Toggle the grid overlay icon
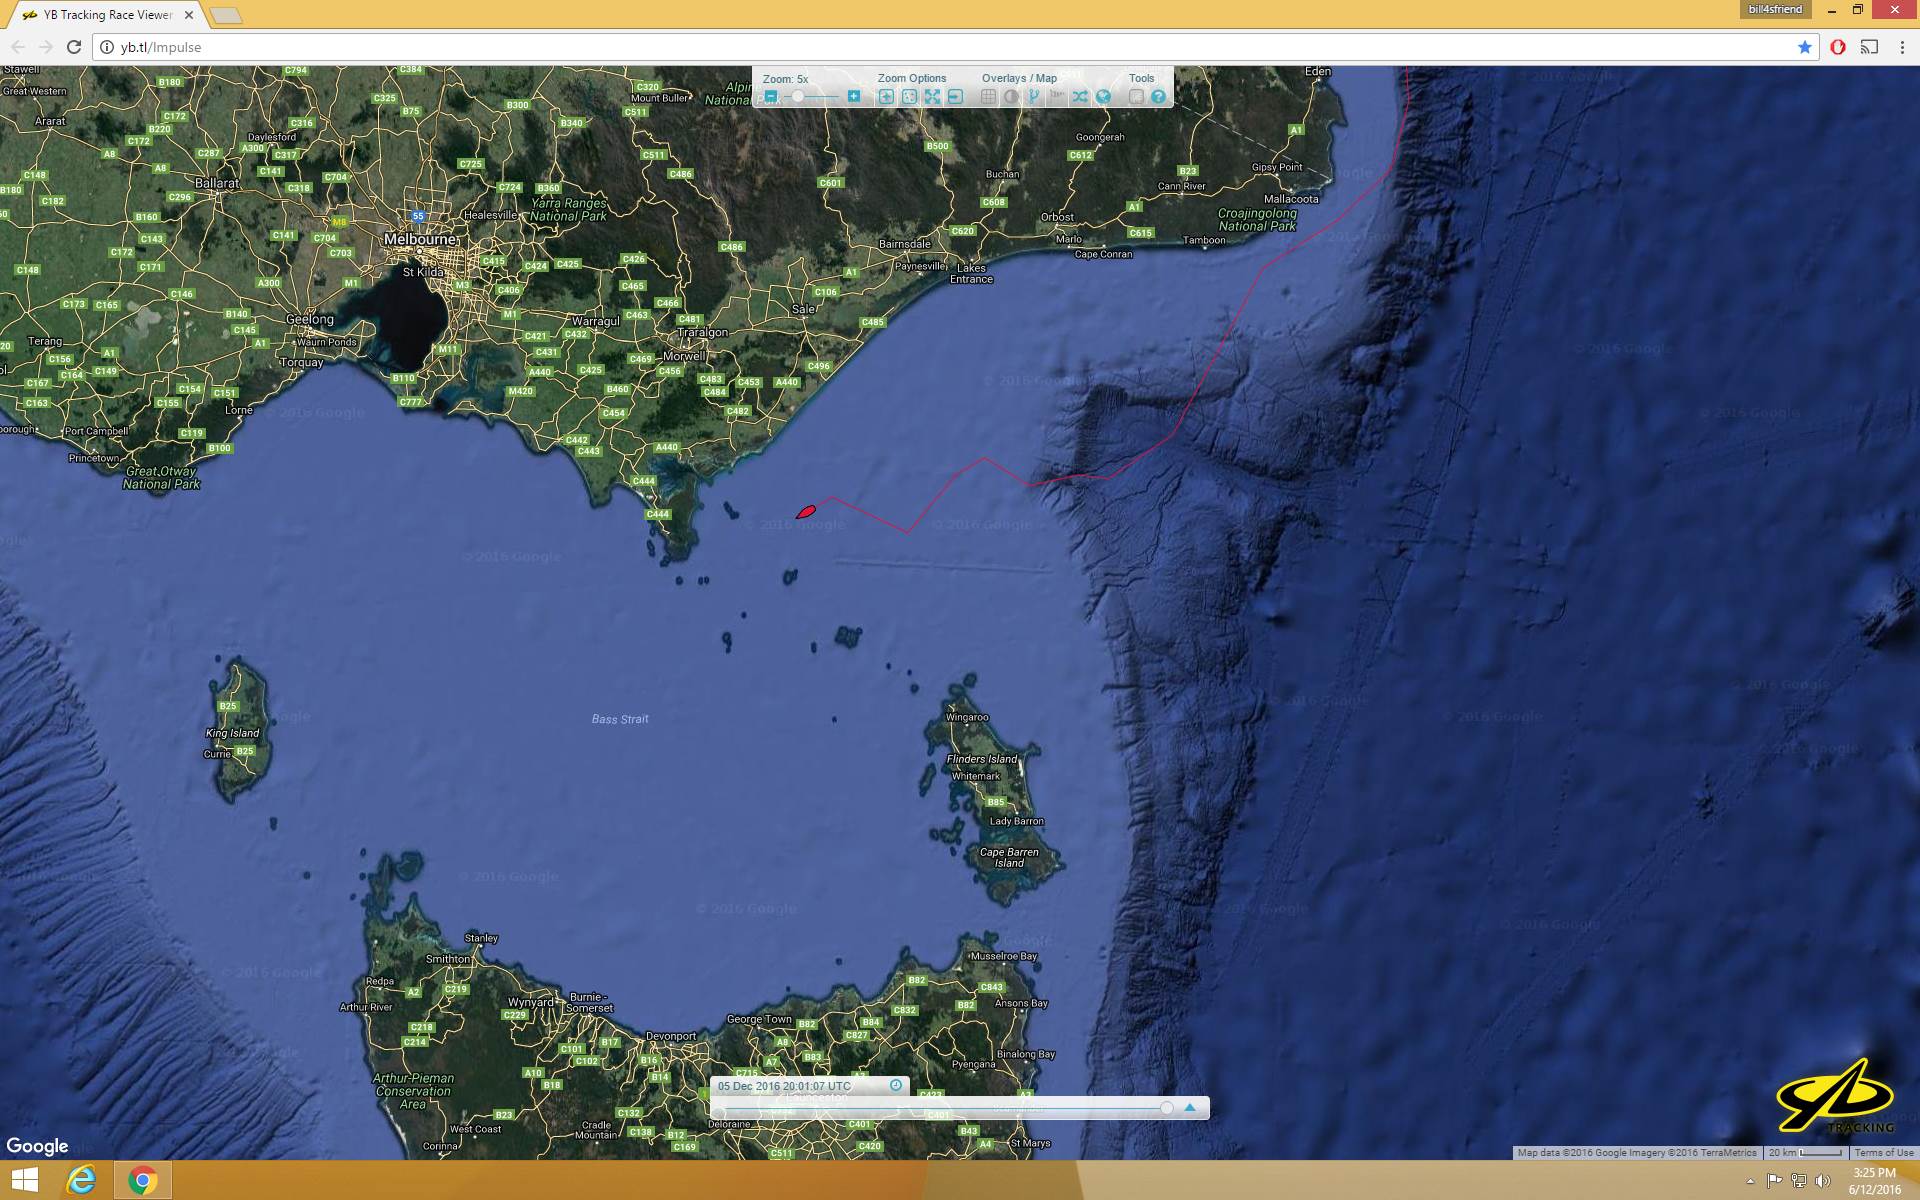Screen dimensions: 1920x1200 [x=988, y=97]
